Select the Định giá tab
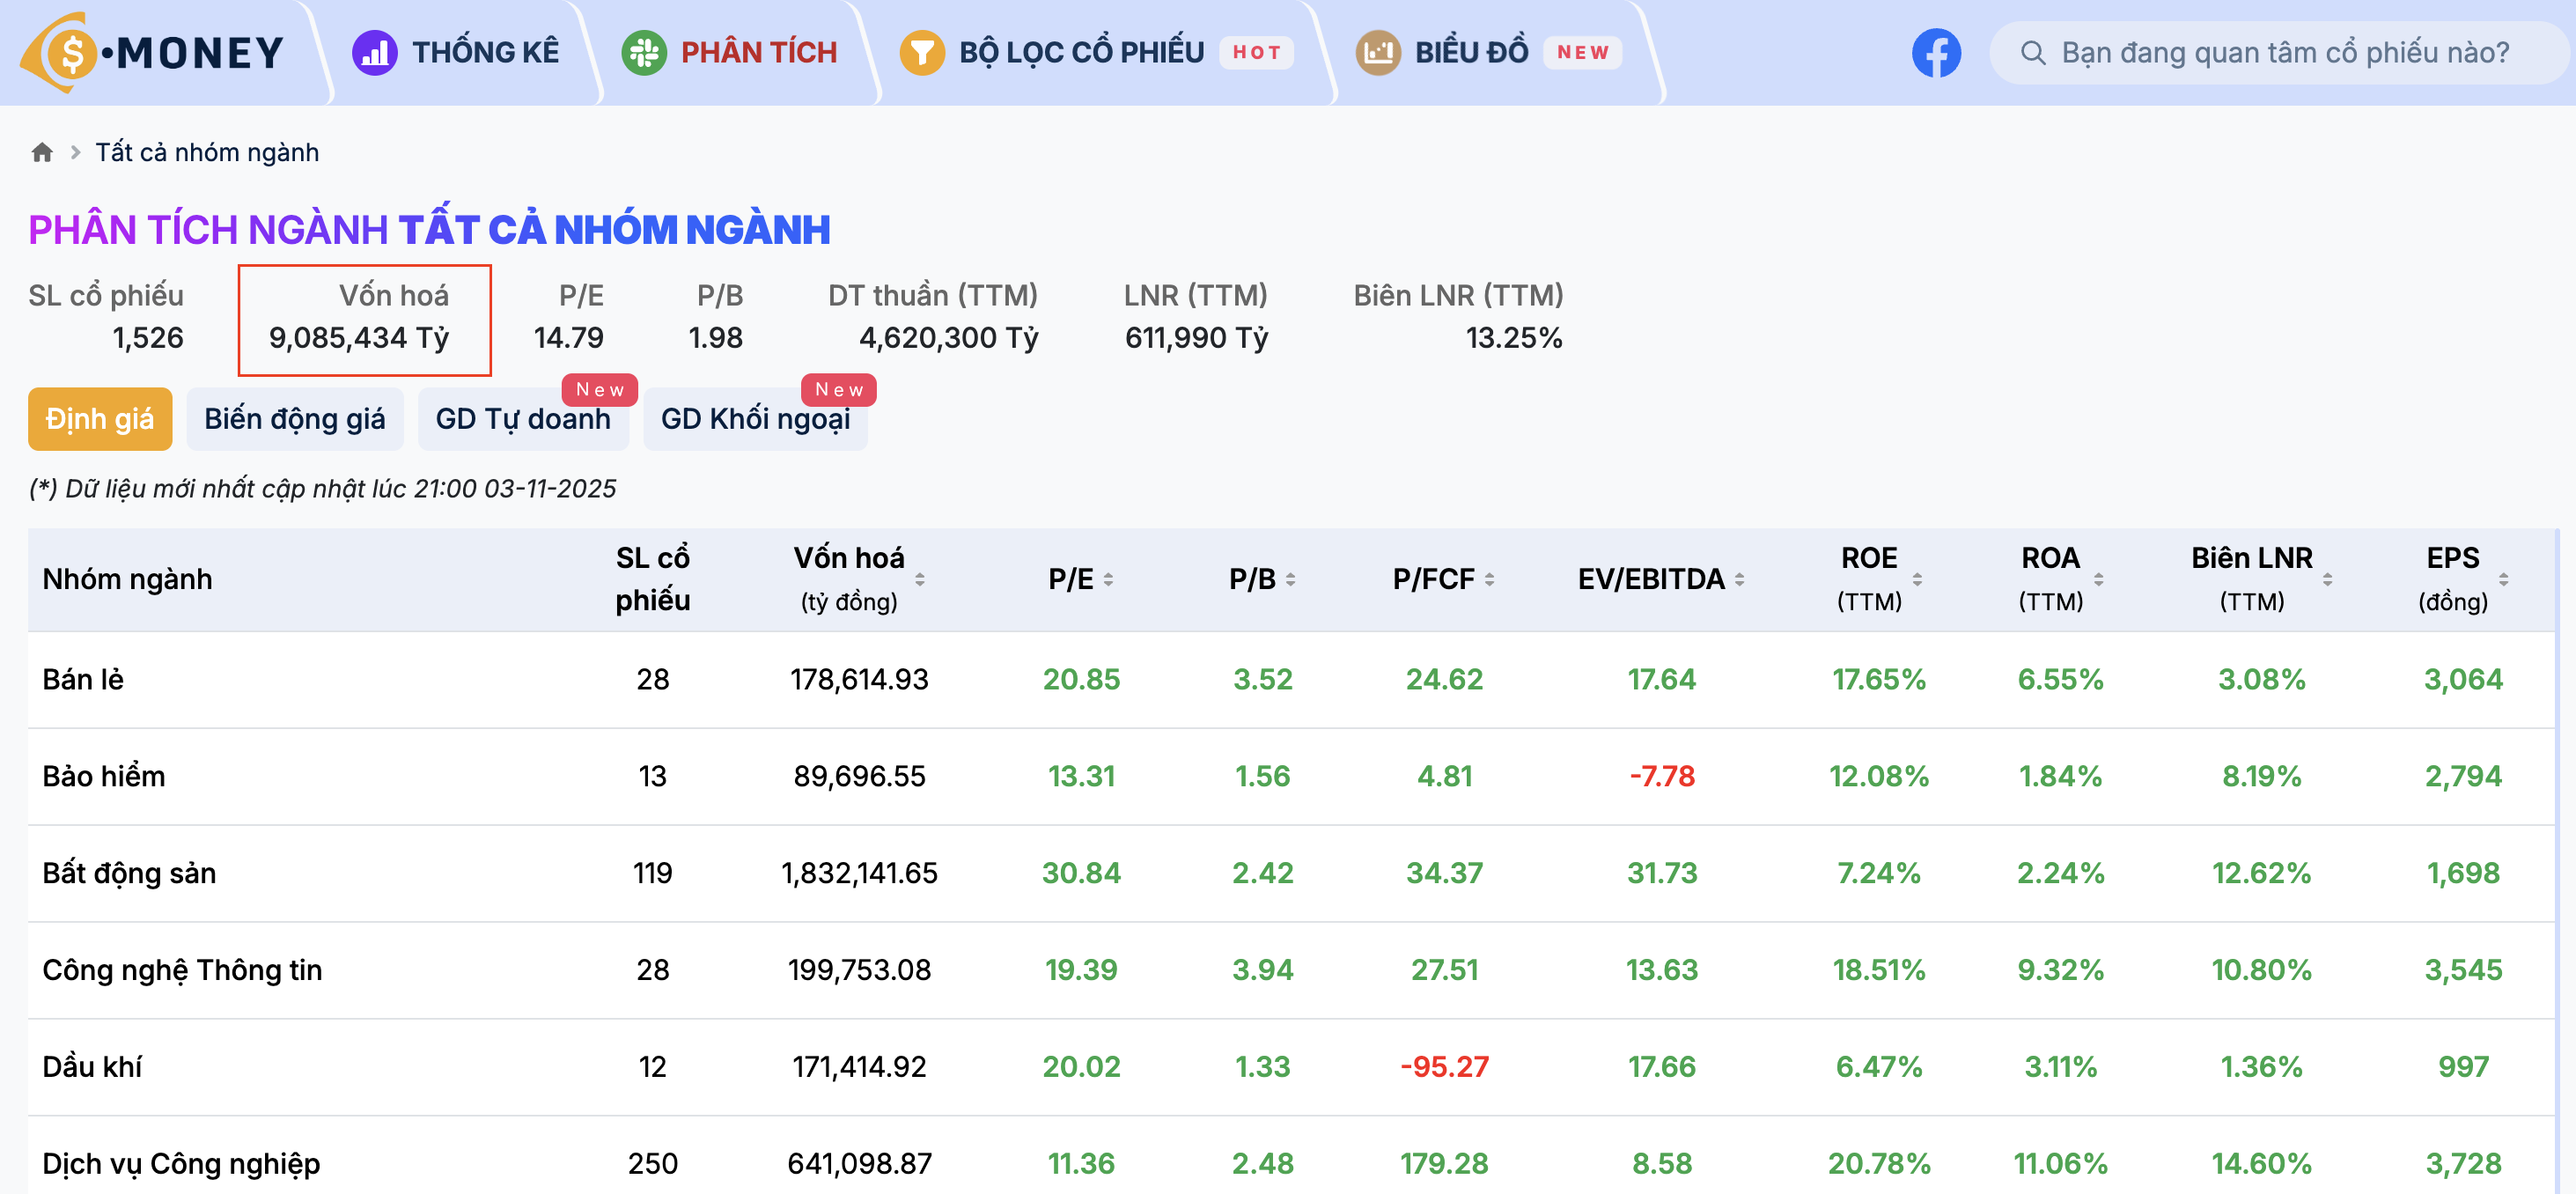Viewport: 2576px width, 1194px height. click(99, 418)
